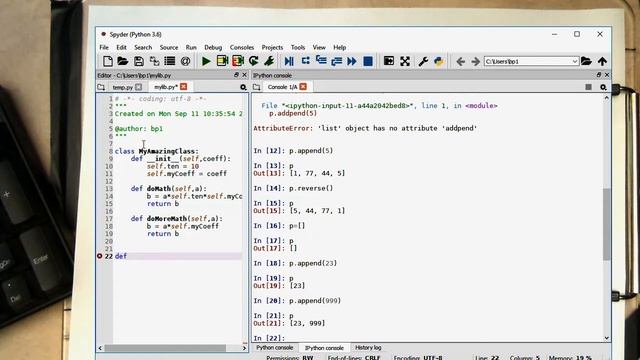
Task: Open the Search menu
Action: pos(143,47)
